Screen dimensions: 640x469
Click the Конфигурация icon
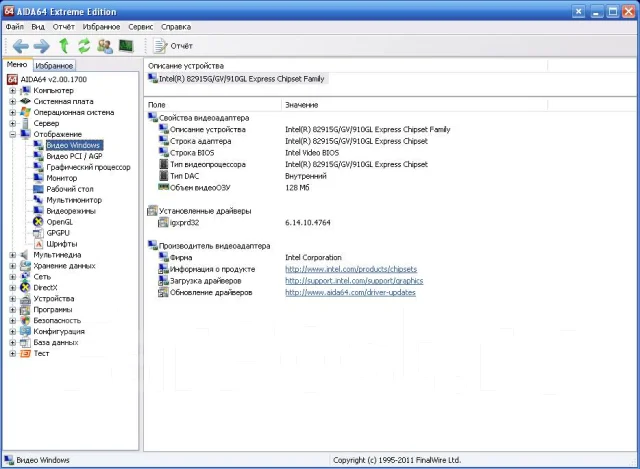(x=25, y=331)
